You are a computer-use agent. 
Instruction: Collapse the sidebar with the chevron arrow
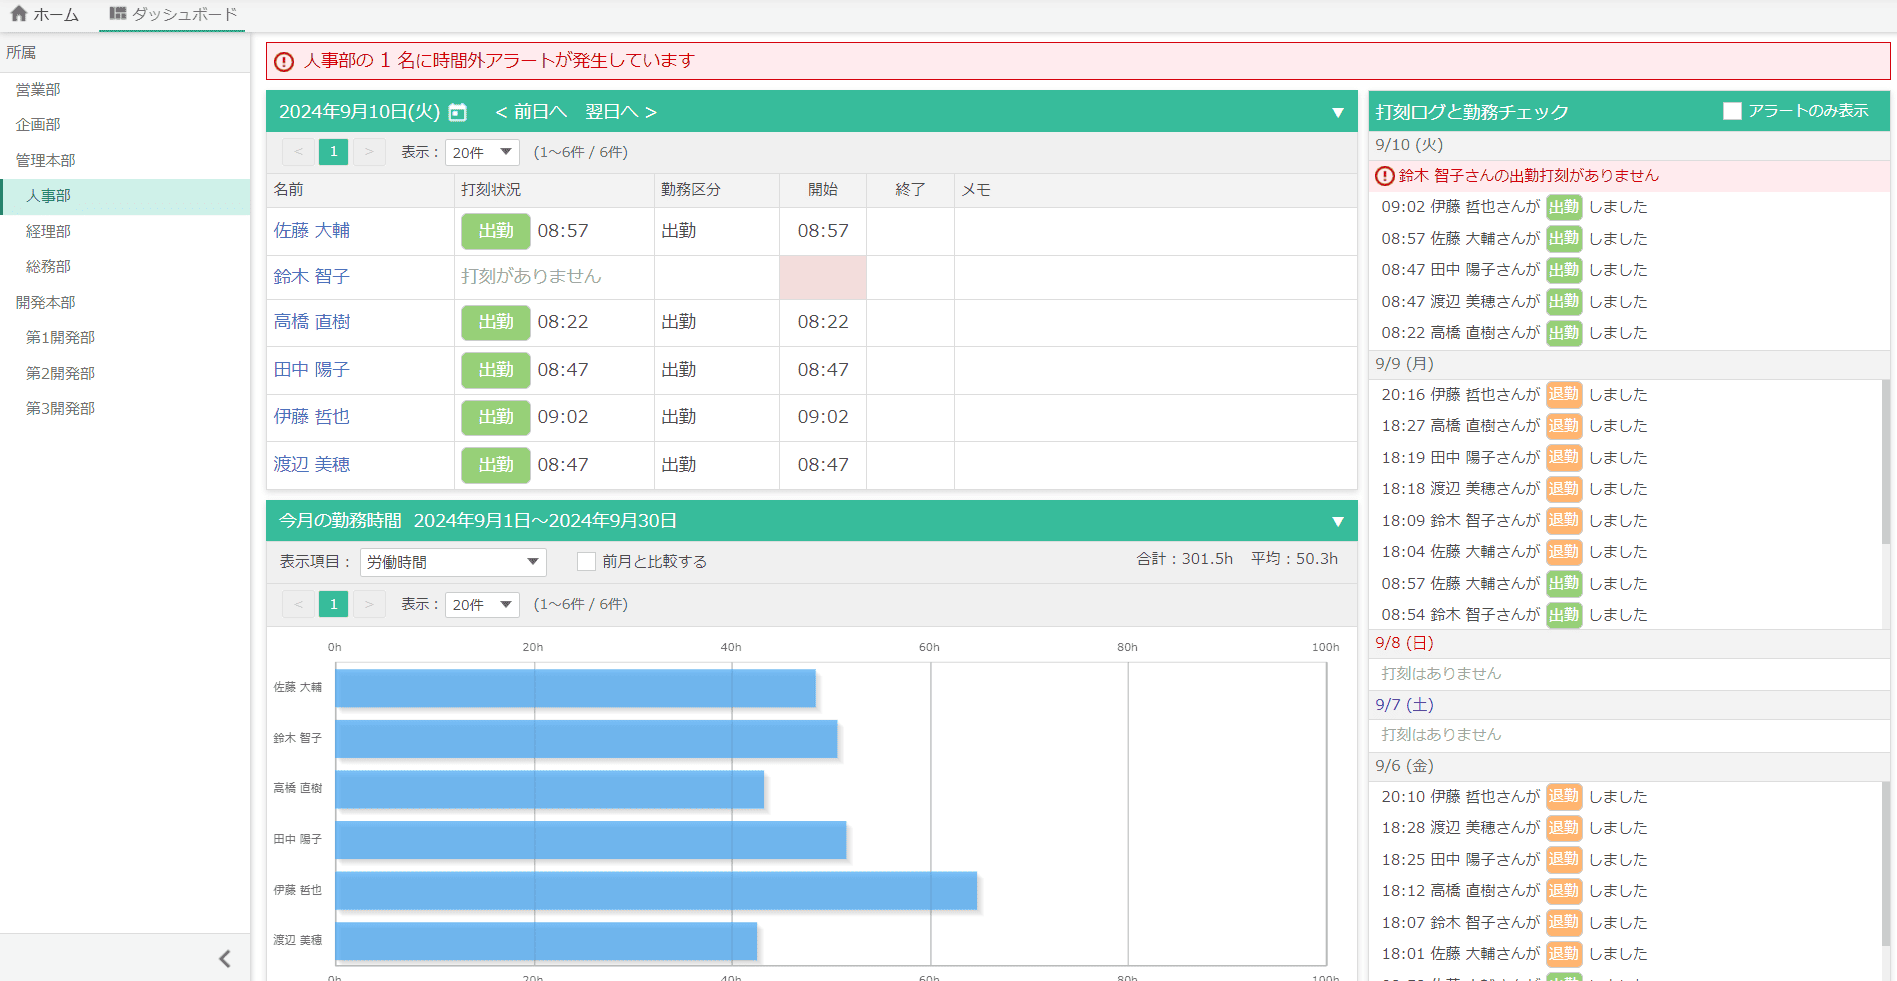coord(225,959)
